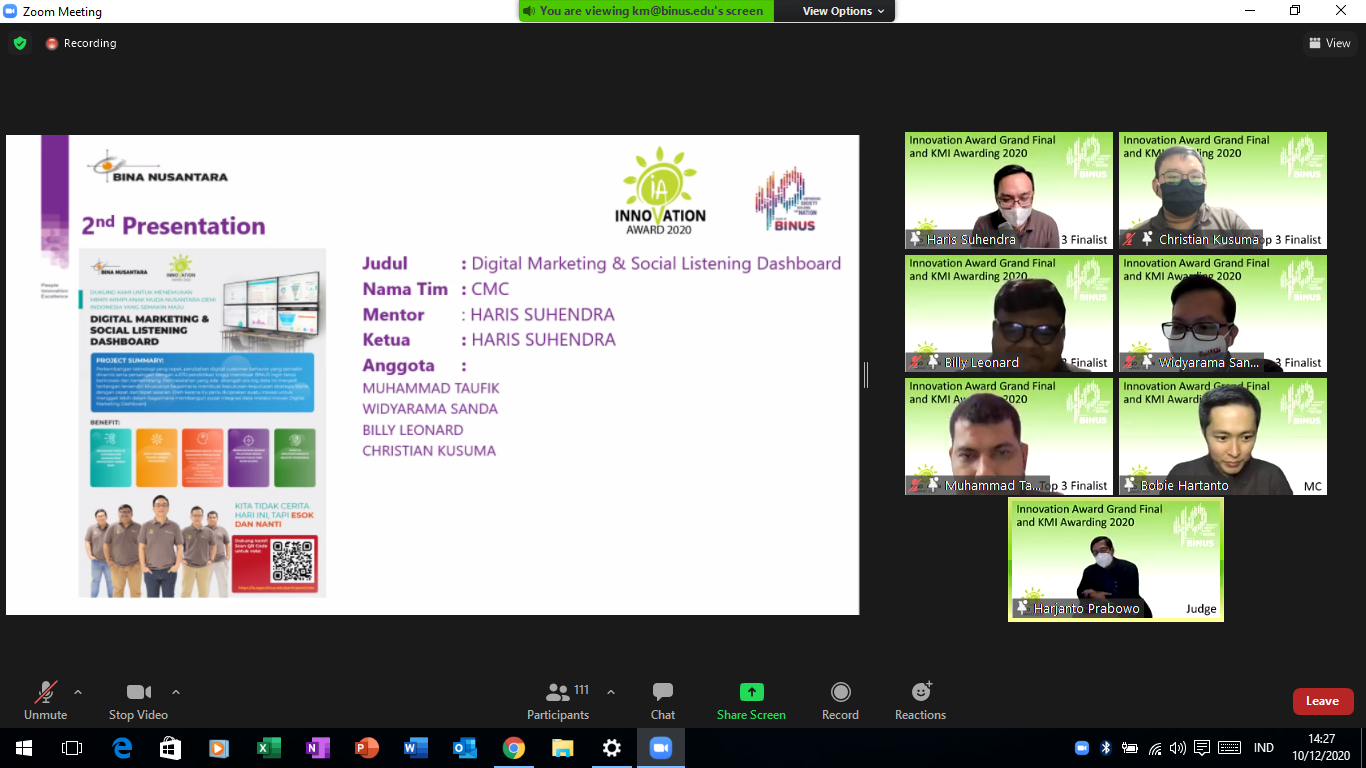This screenshot has width=1366, height=768.
Task: Open the Action Center notifications icon
Action: coord(1202,748)
